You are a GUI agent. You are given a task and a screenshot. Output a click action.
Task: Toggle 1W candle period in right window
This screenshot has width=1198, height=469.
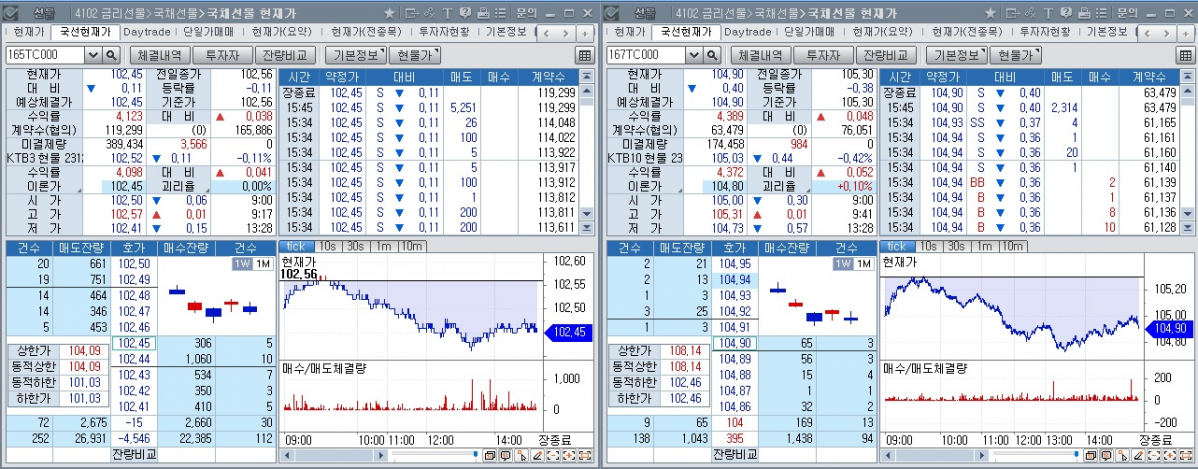pos(843,264)
